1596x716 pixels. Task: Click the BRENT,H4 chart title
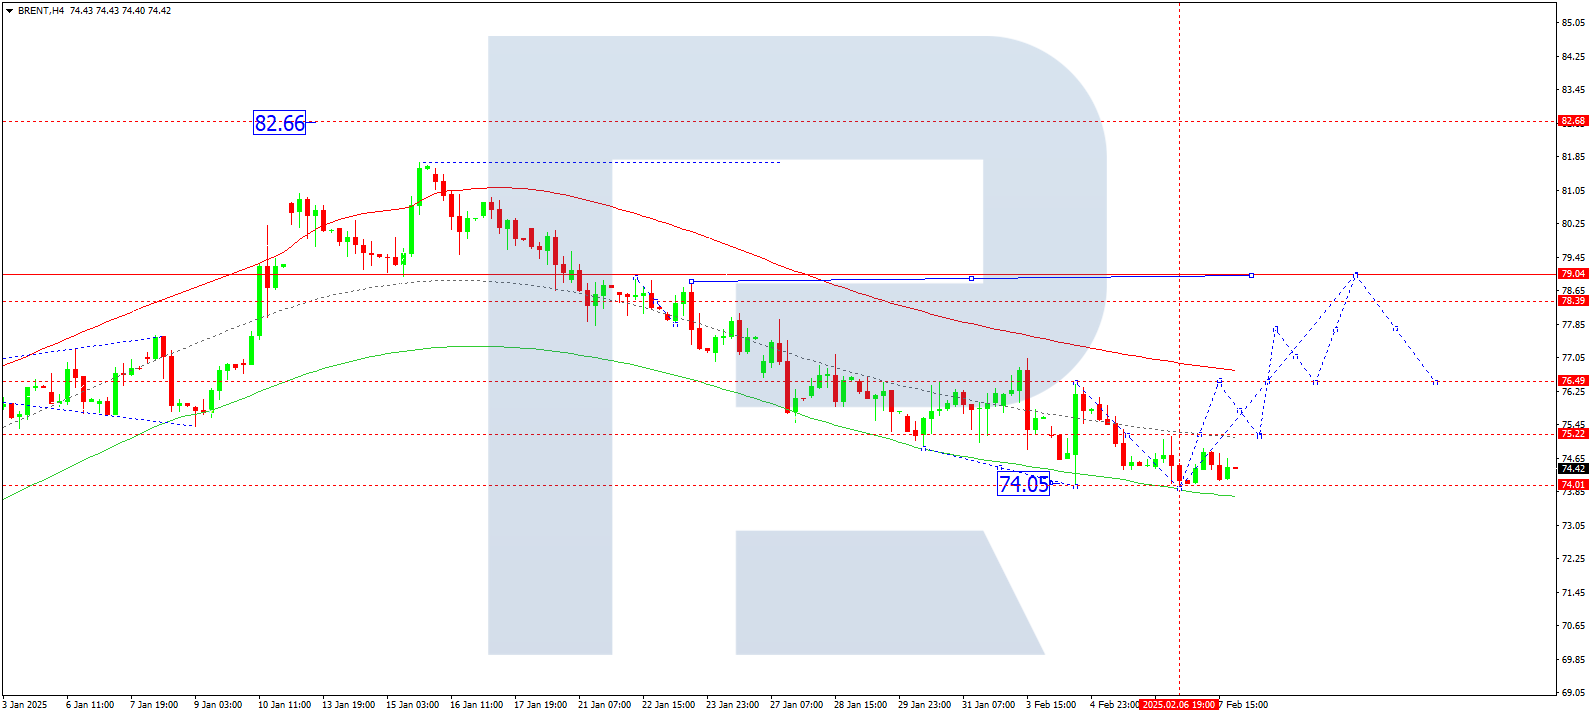[x=41, y=11]
